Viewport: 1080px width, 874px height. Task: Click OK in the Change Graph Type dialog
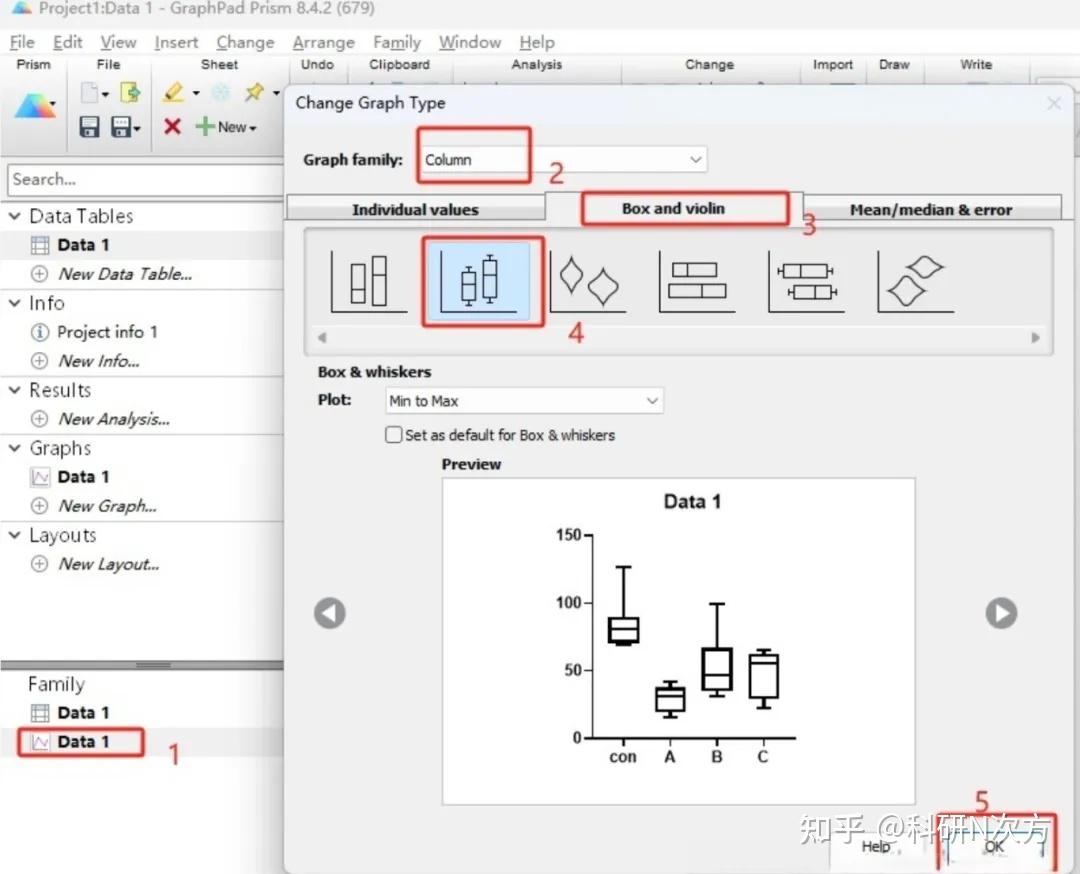pos(994,846)
